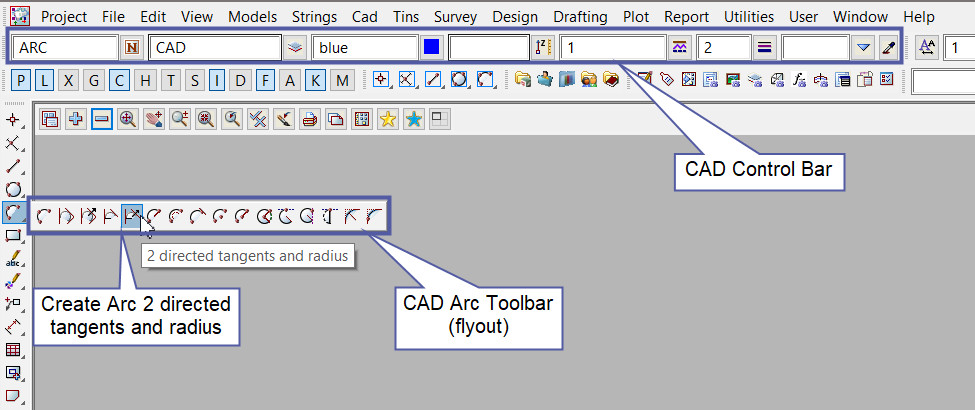The image size is (975, 410).
Task: Click the CAD model input field
Action: [x=215, y=47]
